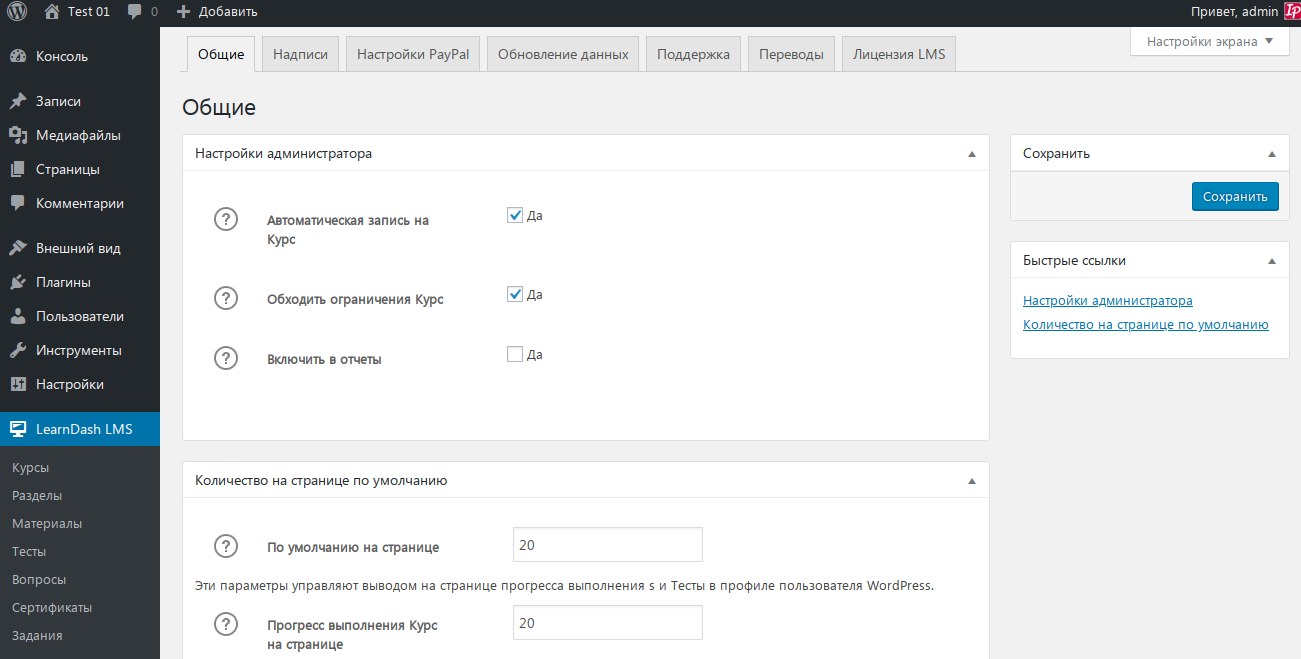The image size is (1301, 659).
Task: Click the Инструменты wrench icon
Action: coord(18,350)
